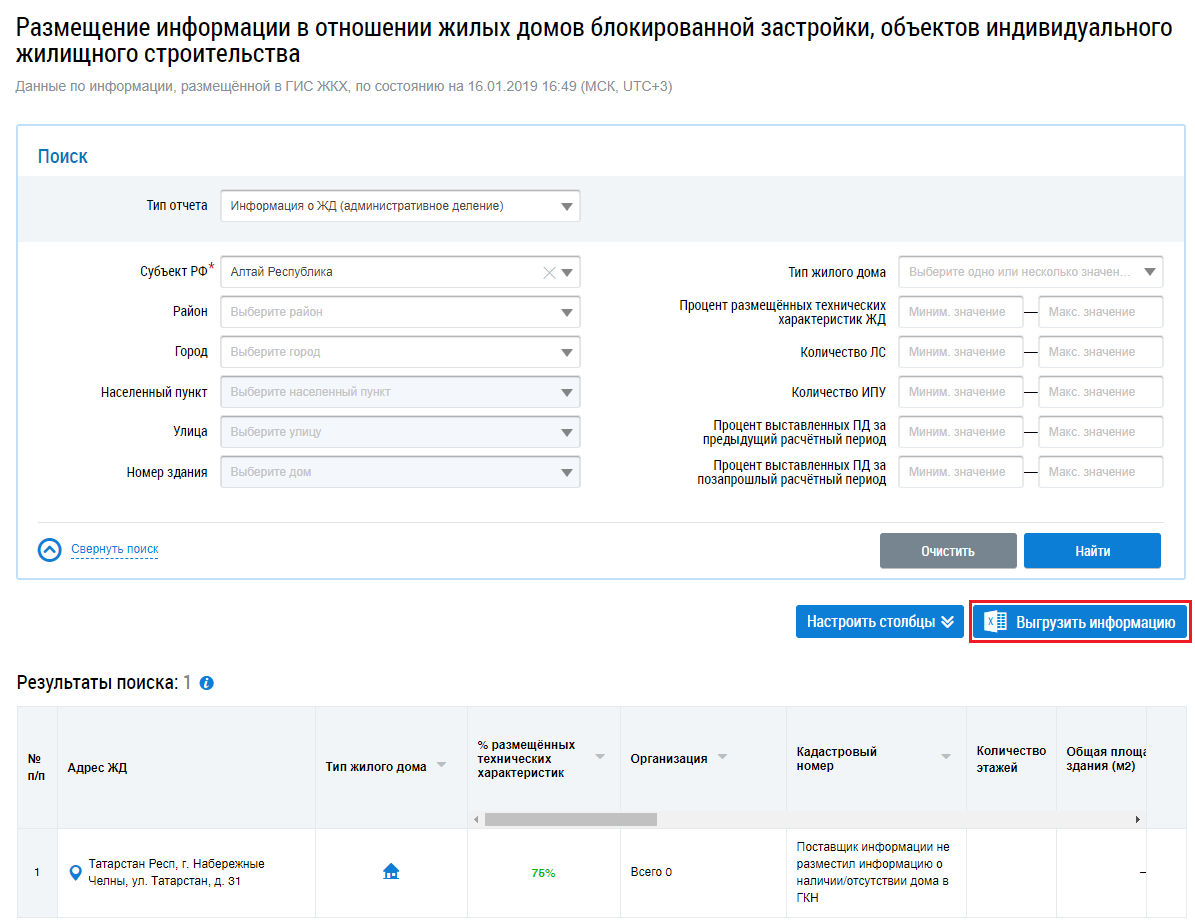Export data with Выгрузить информацию button
This screenshot has width=1195, height=924.
1080,622
